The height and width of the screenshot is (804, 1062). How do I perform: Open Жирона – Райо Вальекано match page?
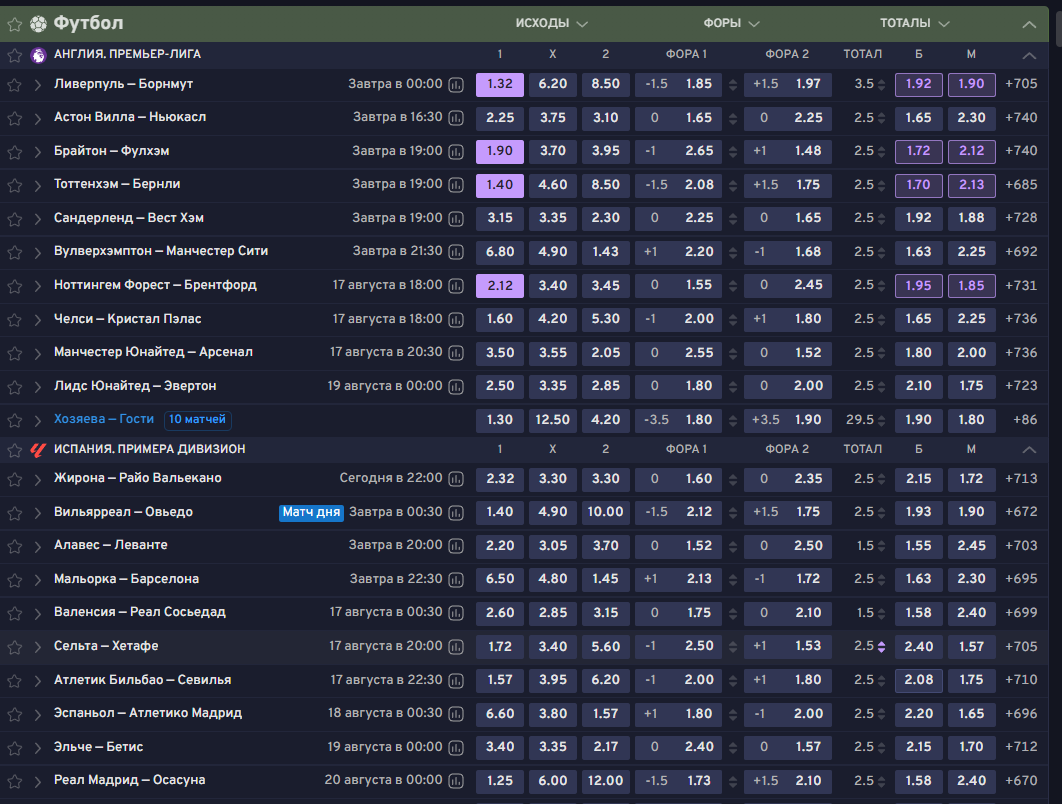[x=137, y=478]
